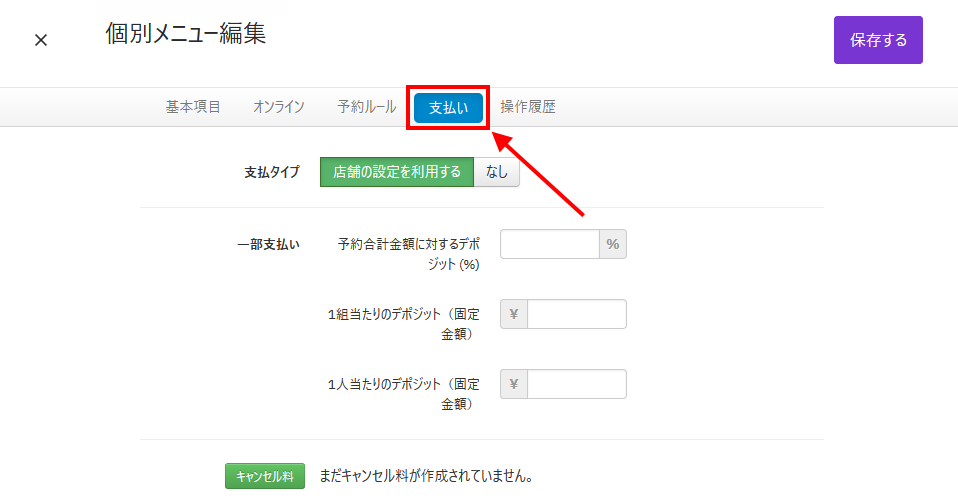Set payment type to なし
Screen dimensions: 958x500
pyautogui.click(x=497, y=172)
